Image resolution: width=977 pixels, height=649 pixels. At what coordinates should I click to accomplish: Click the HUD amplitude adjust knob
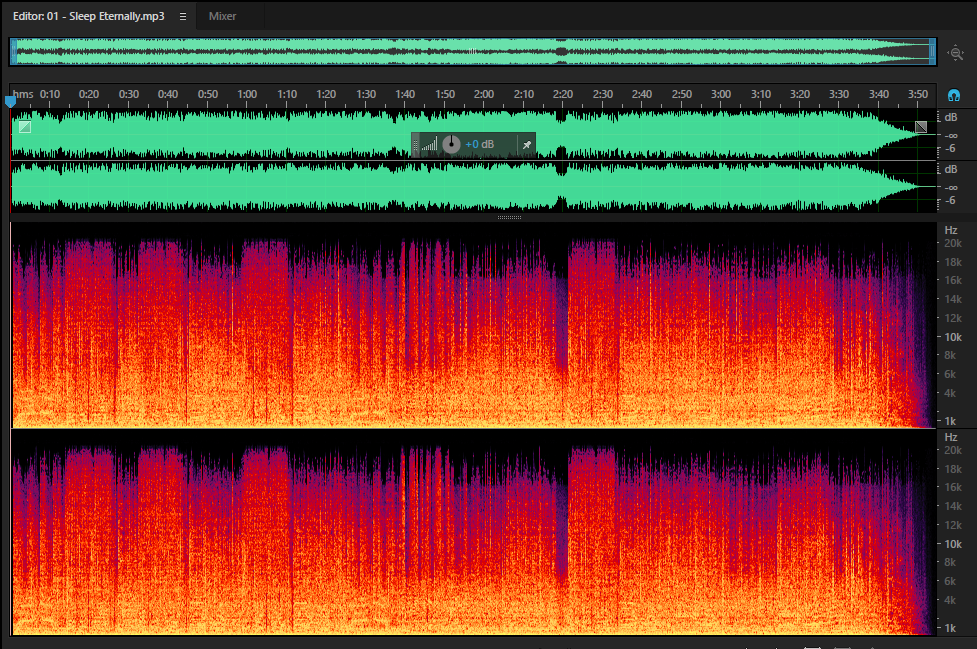click(451, 144)
